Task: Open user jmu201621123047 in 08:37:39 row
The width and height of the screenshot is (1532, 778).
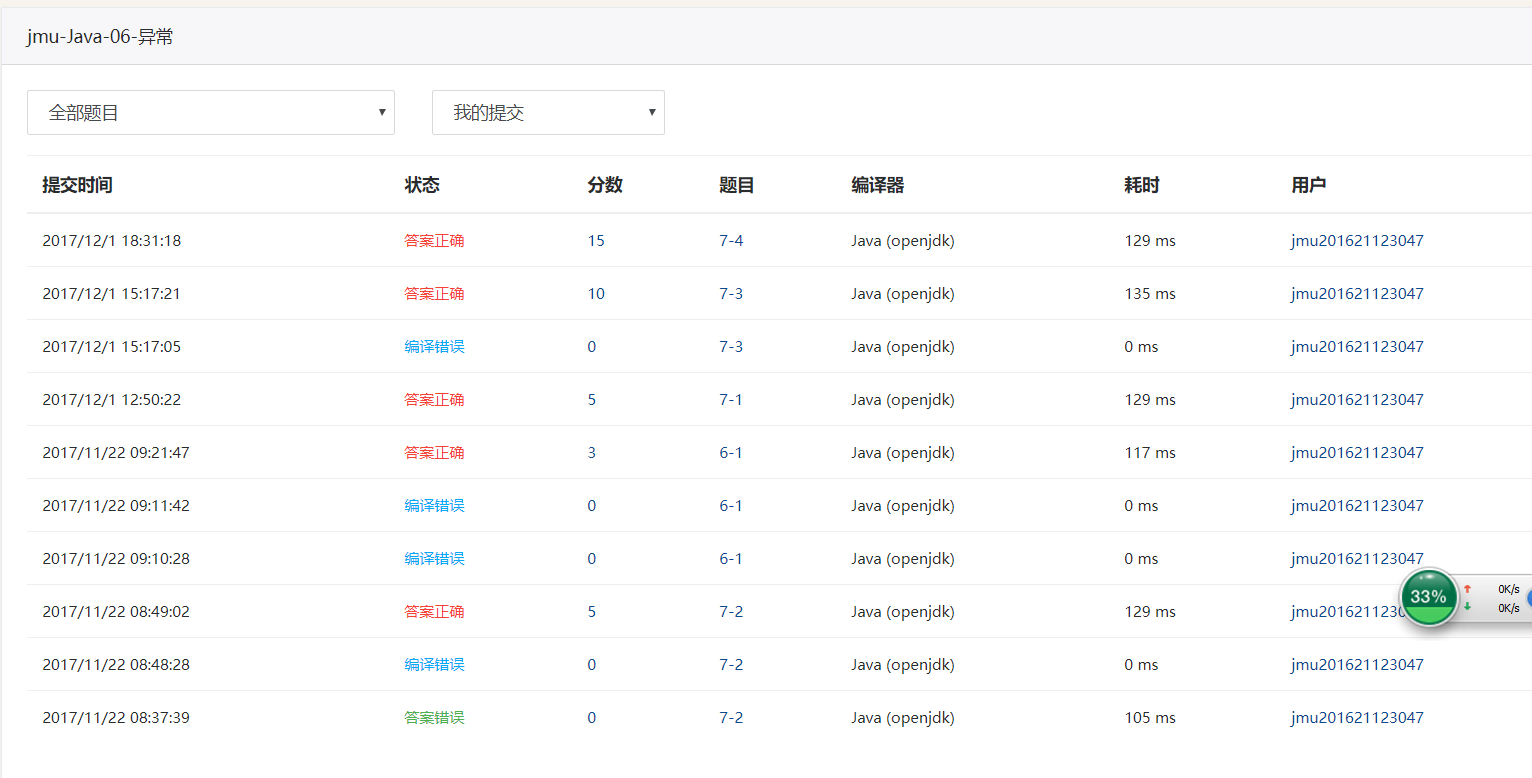Action: [1357, 718]
